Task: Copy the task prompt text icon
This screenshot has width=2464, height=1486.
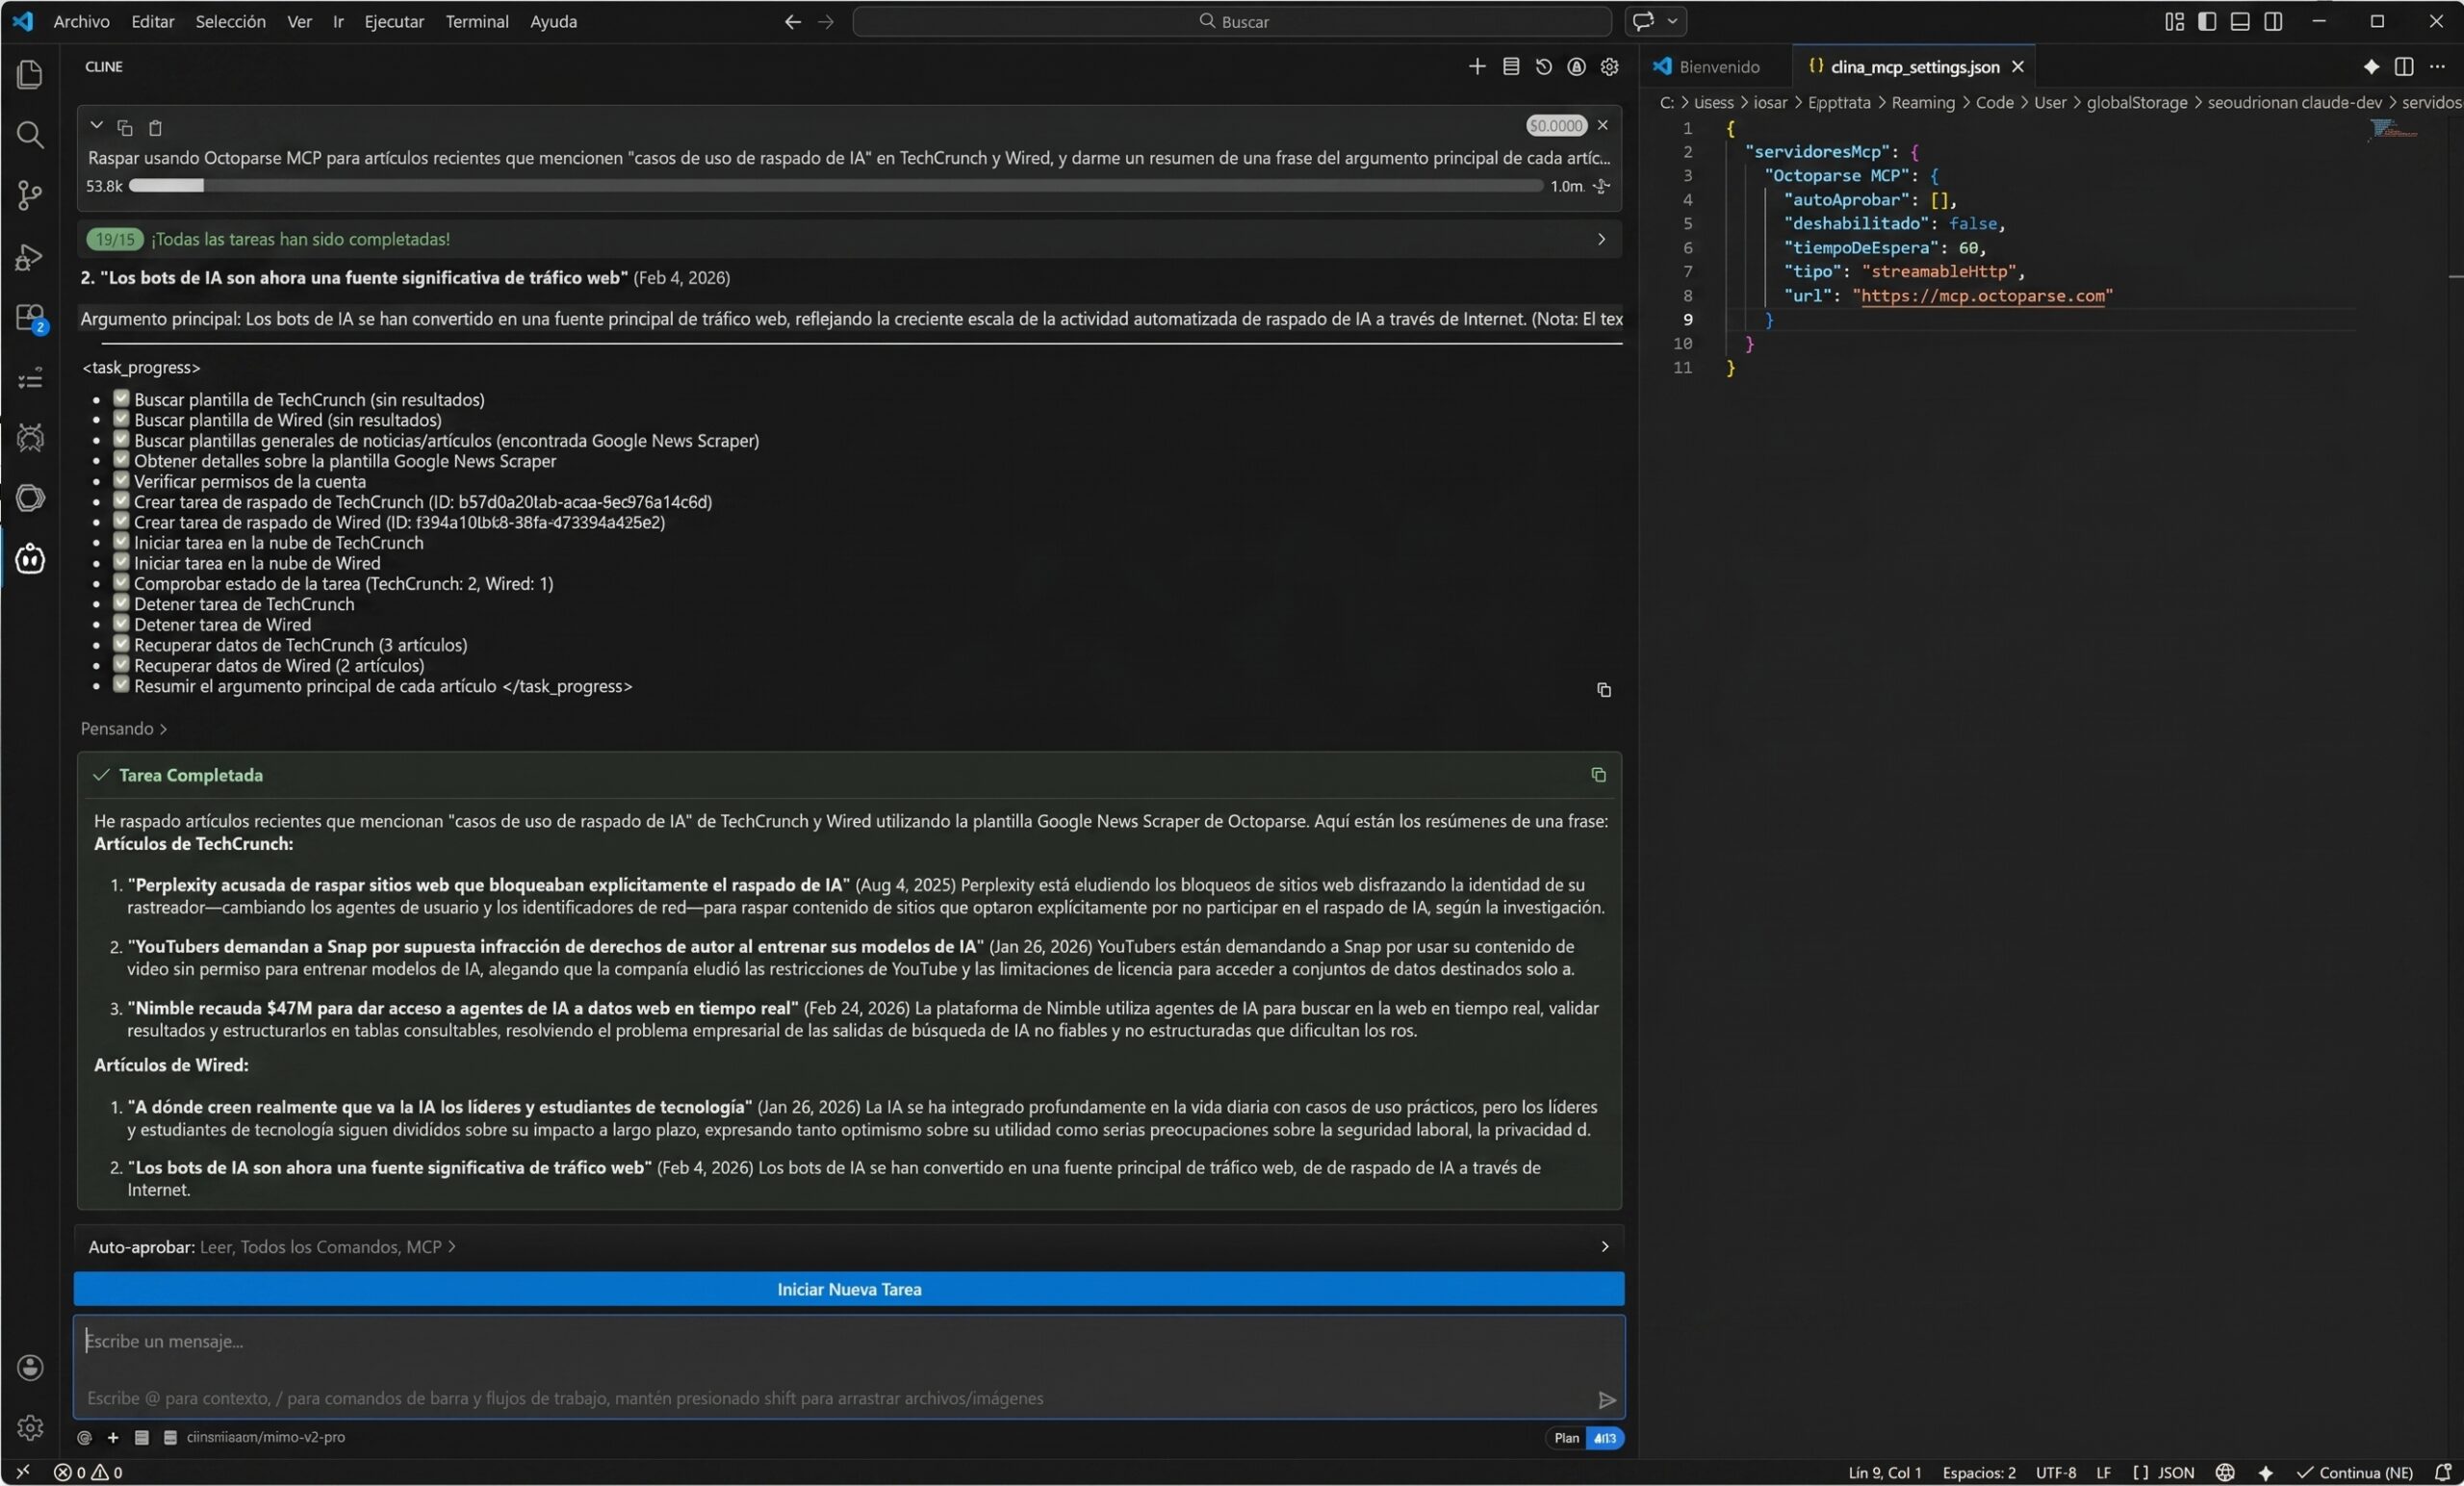Action: [125, 127]
